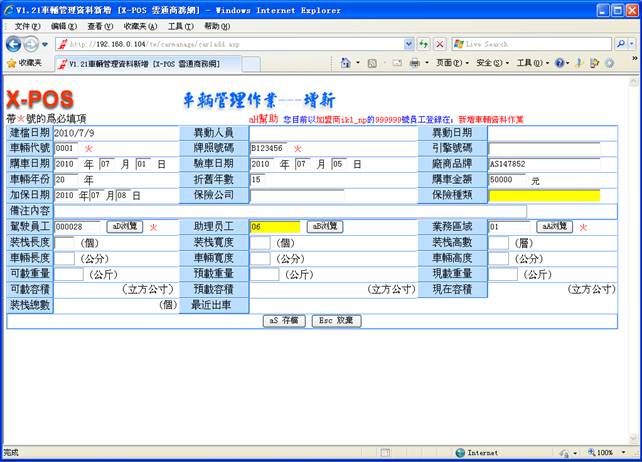The height and width of the screenshot is (462, 642).
Task: Click the Esc 放棄 cancel button
Action: 337,321
